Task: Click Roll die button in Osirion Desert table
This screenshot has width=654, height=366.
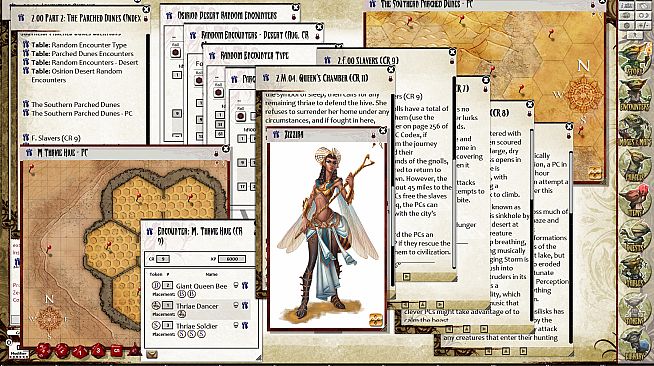Action: point(176,53)
